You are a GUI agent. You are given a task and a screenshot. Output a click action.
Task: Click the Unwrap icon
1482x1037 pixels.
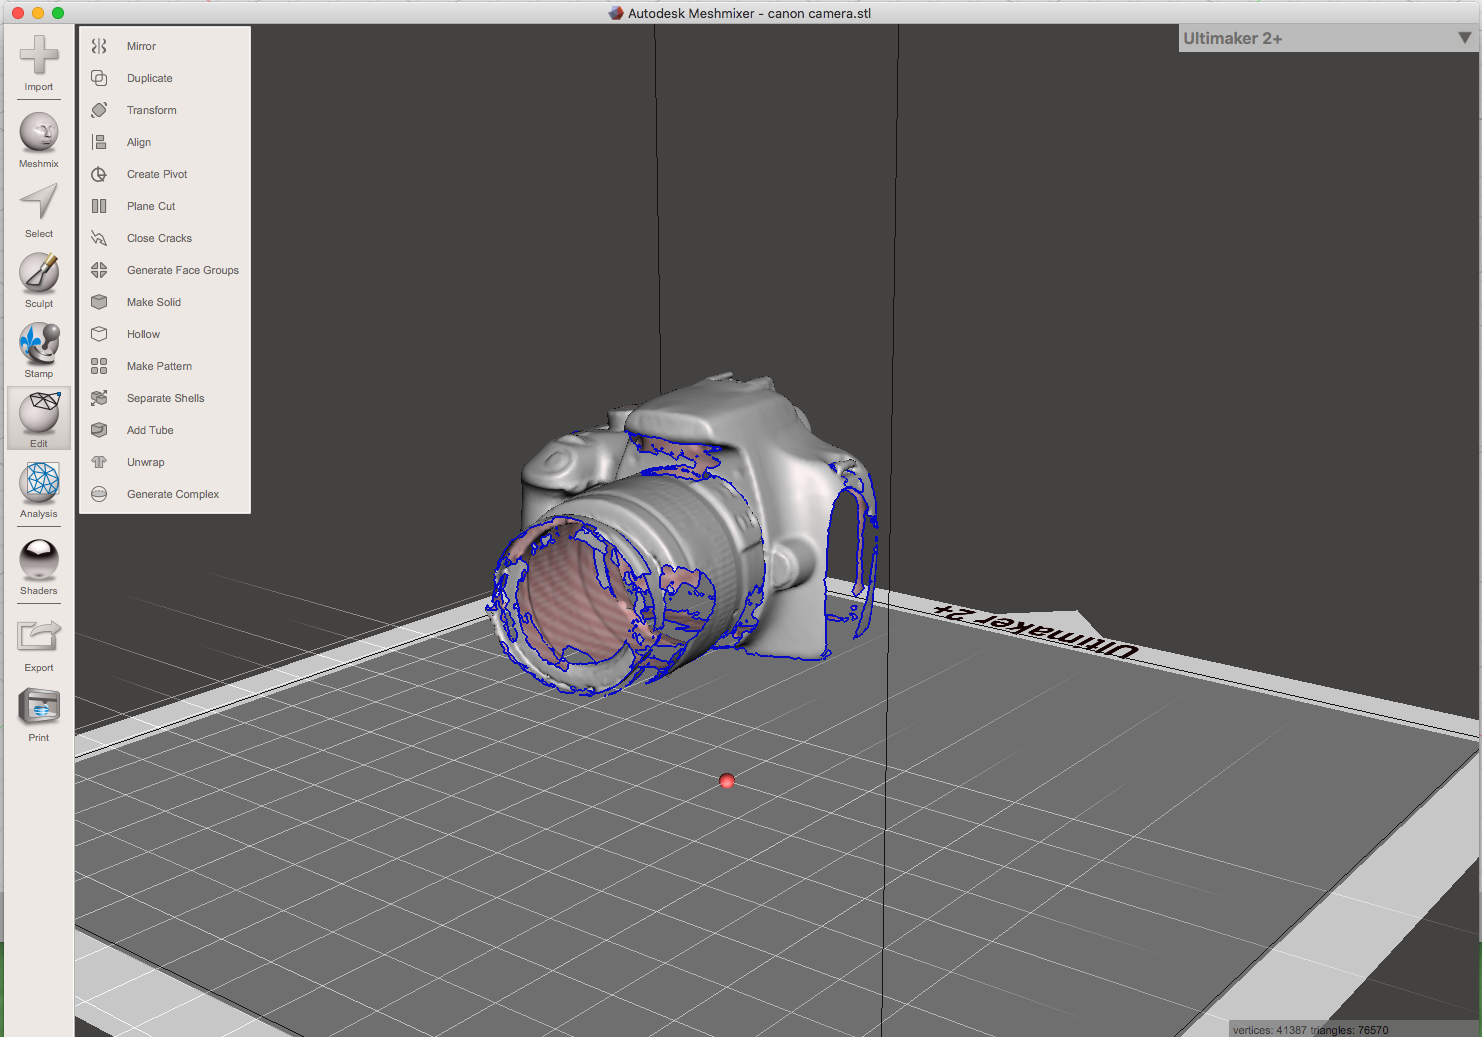click(x=99, y=462)
